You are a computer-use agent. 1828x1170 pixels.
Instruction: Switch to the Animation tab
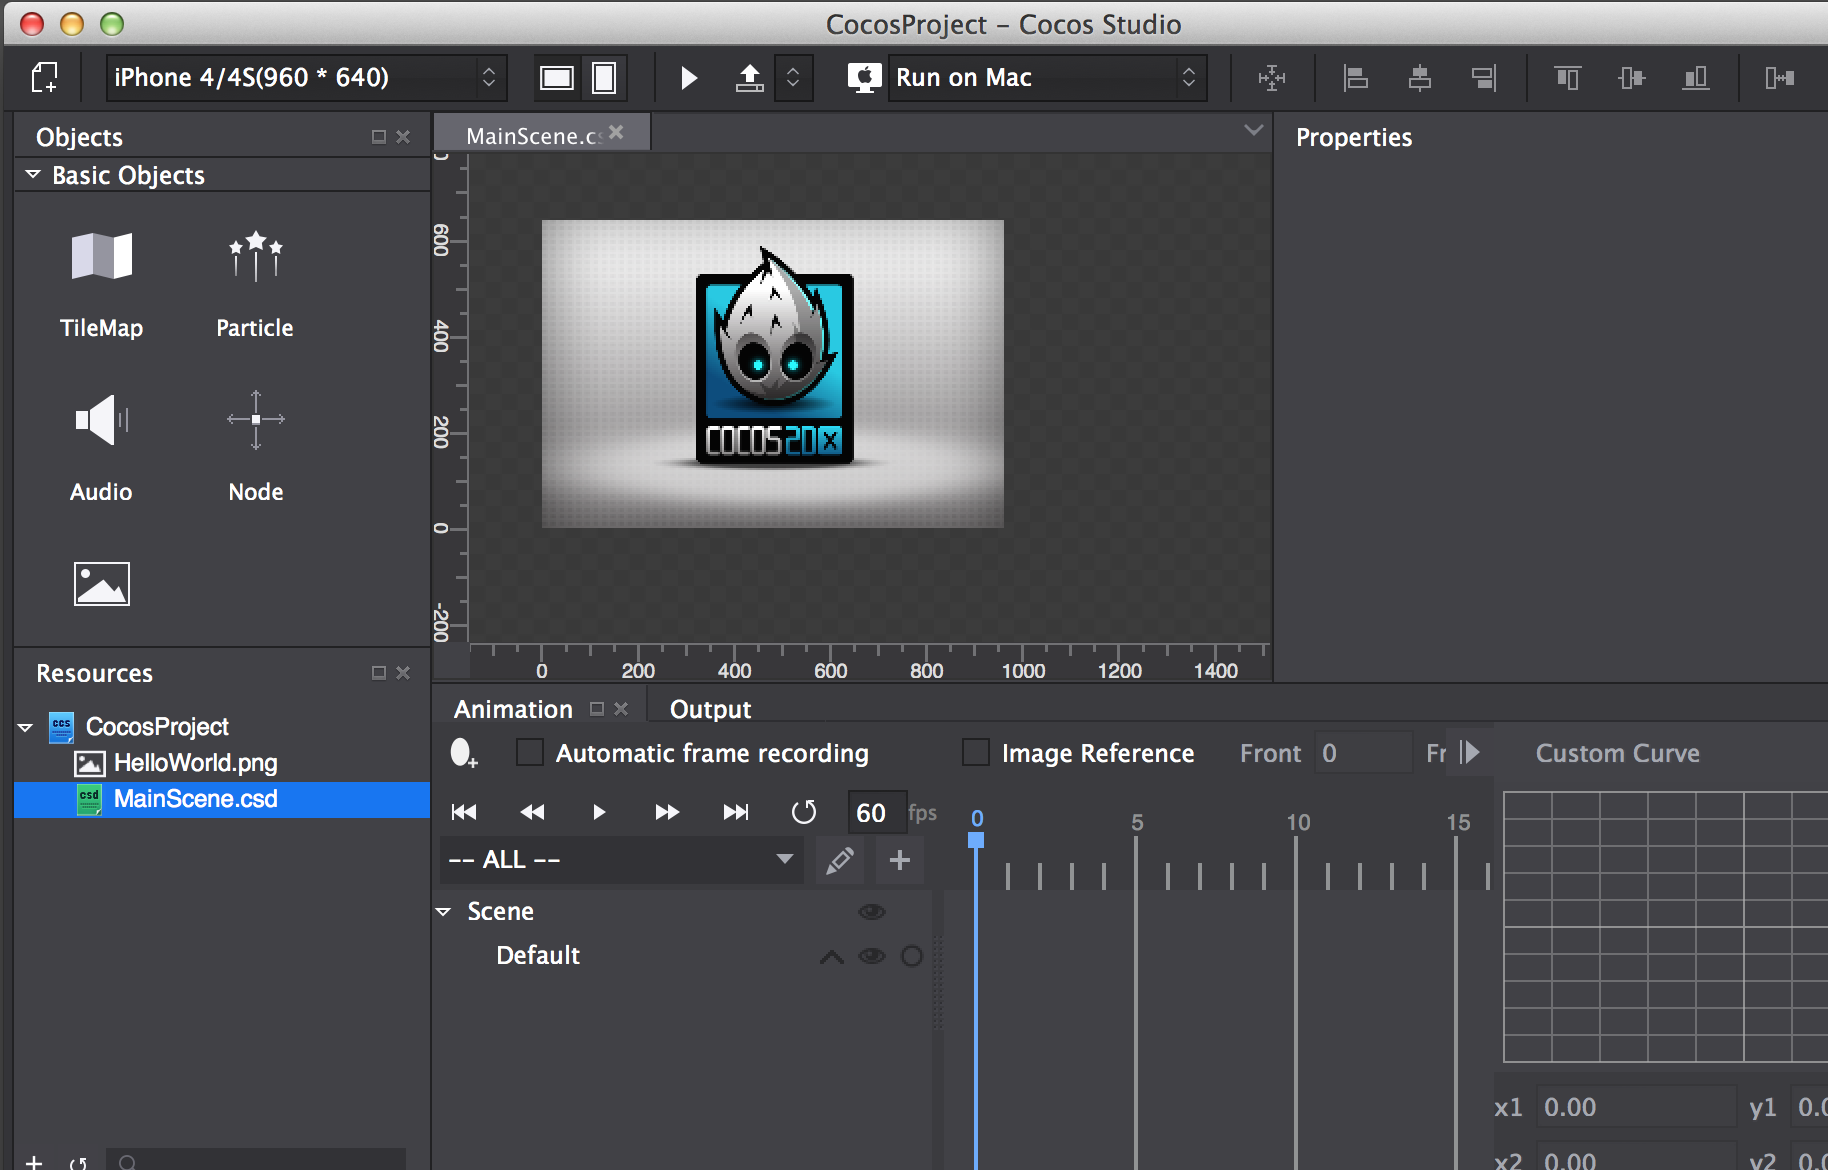[x=513, y=709]
